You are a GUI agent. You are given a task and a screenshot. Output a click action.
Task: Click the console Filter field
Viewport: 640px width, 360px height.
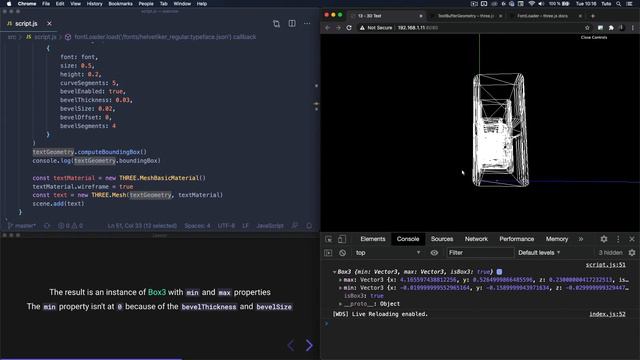click(480, 253)
